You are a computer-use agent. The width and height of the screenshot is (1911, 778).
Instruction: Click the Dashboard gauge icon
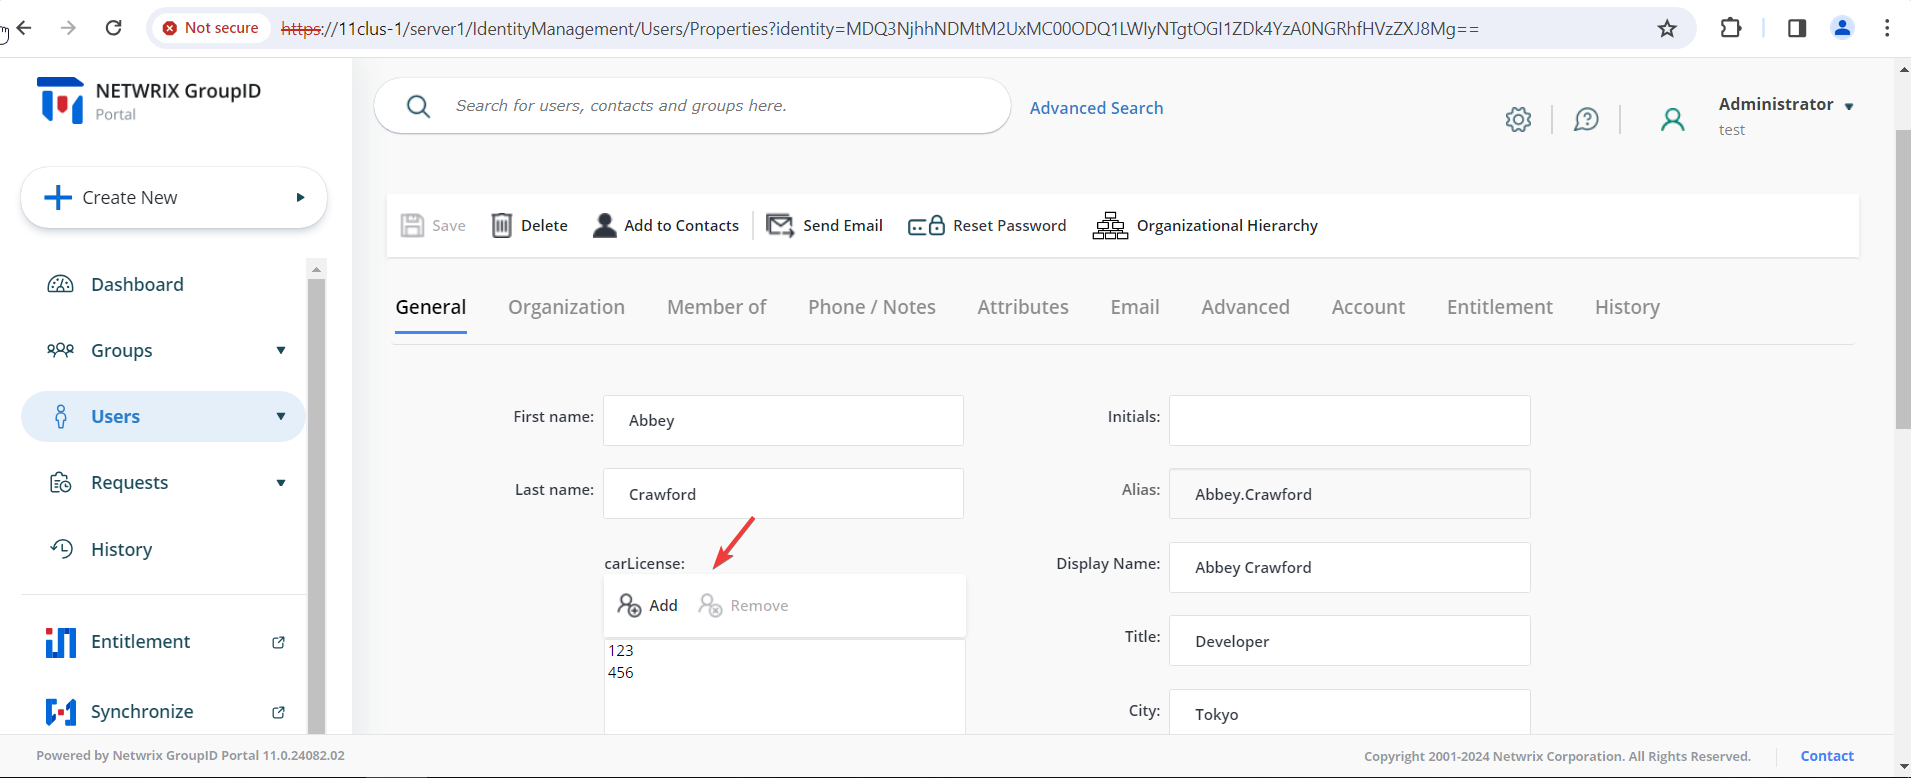coord(61,284)
